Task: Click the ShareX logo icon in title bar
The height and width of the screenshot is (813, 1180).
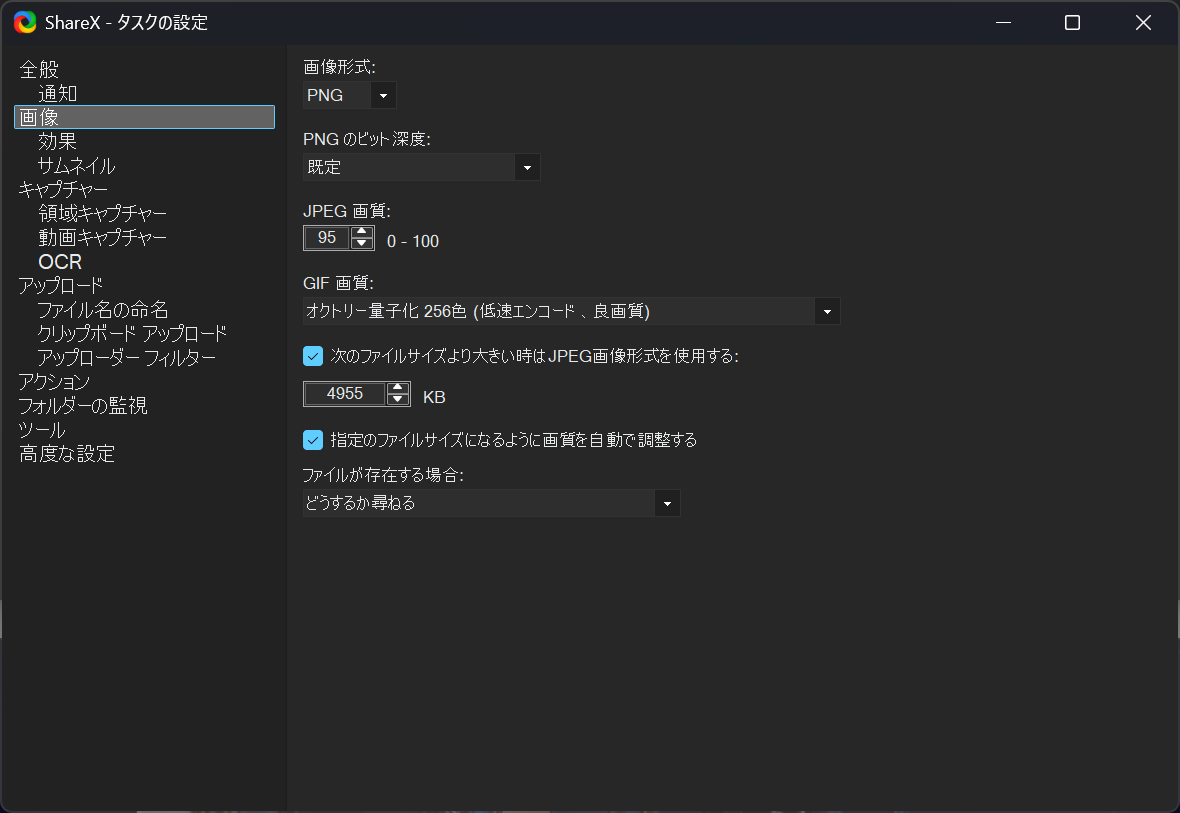Action: [x=25, y=22]
